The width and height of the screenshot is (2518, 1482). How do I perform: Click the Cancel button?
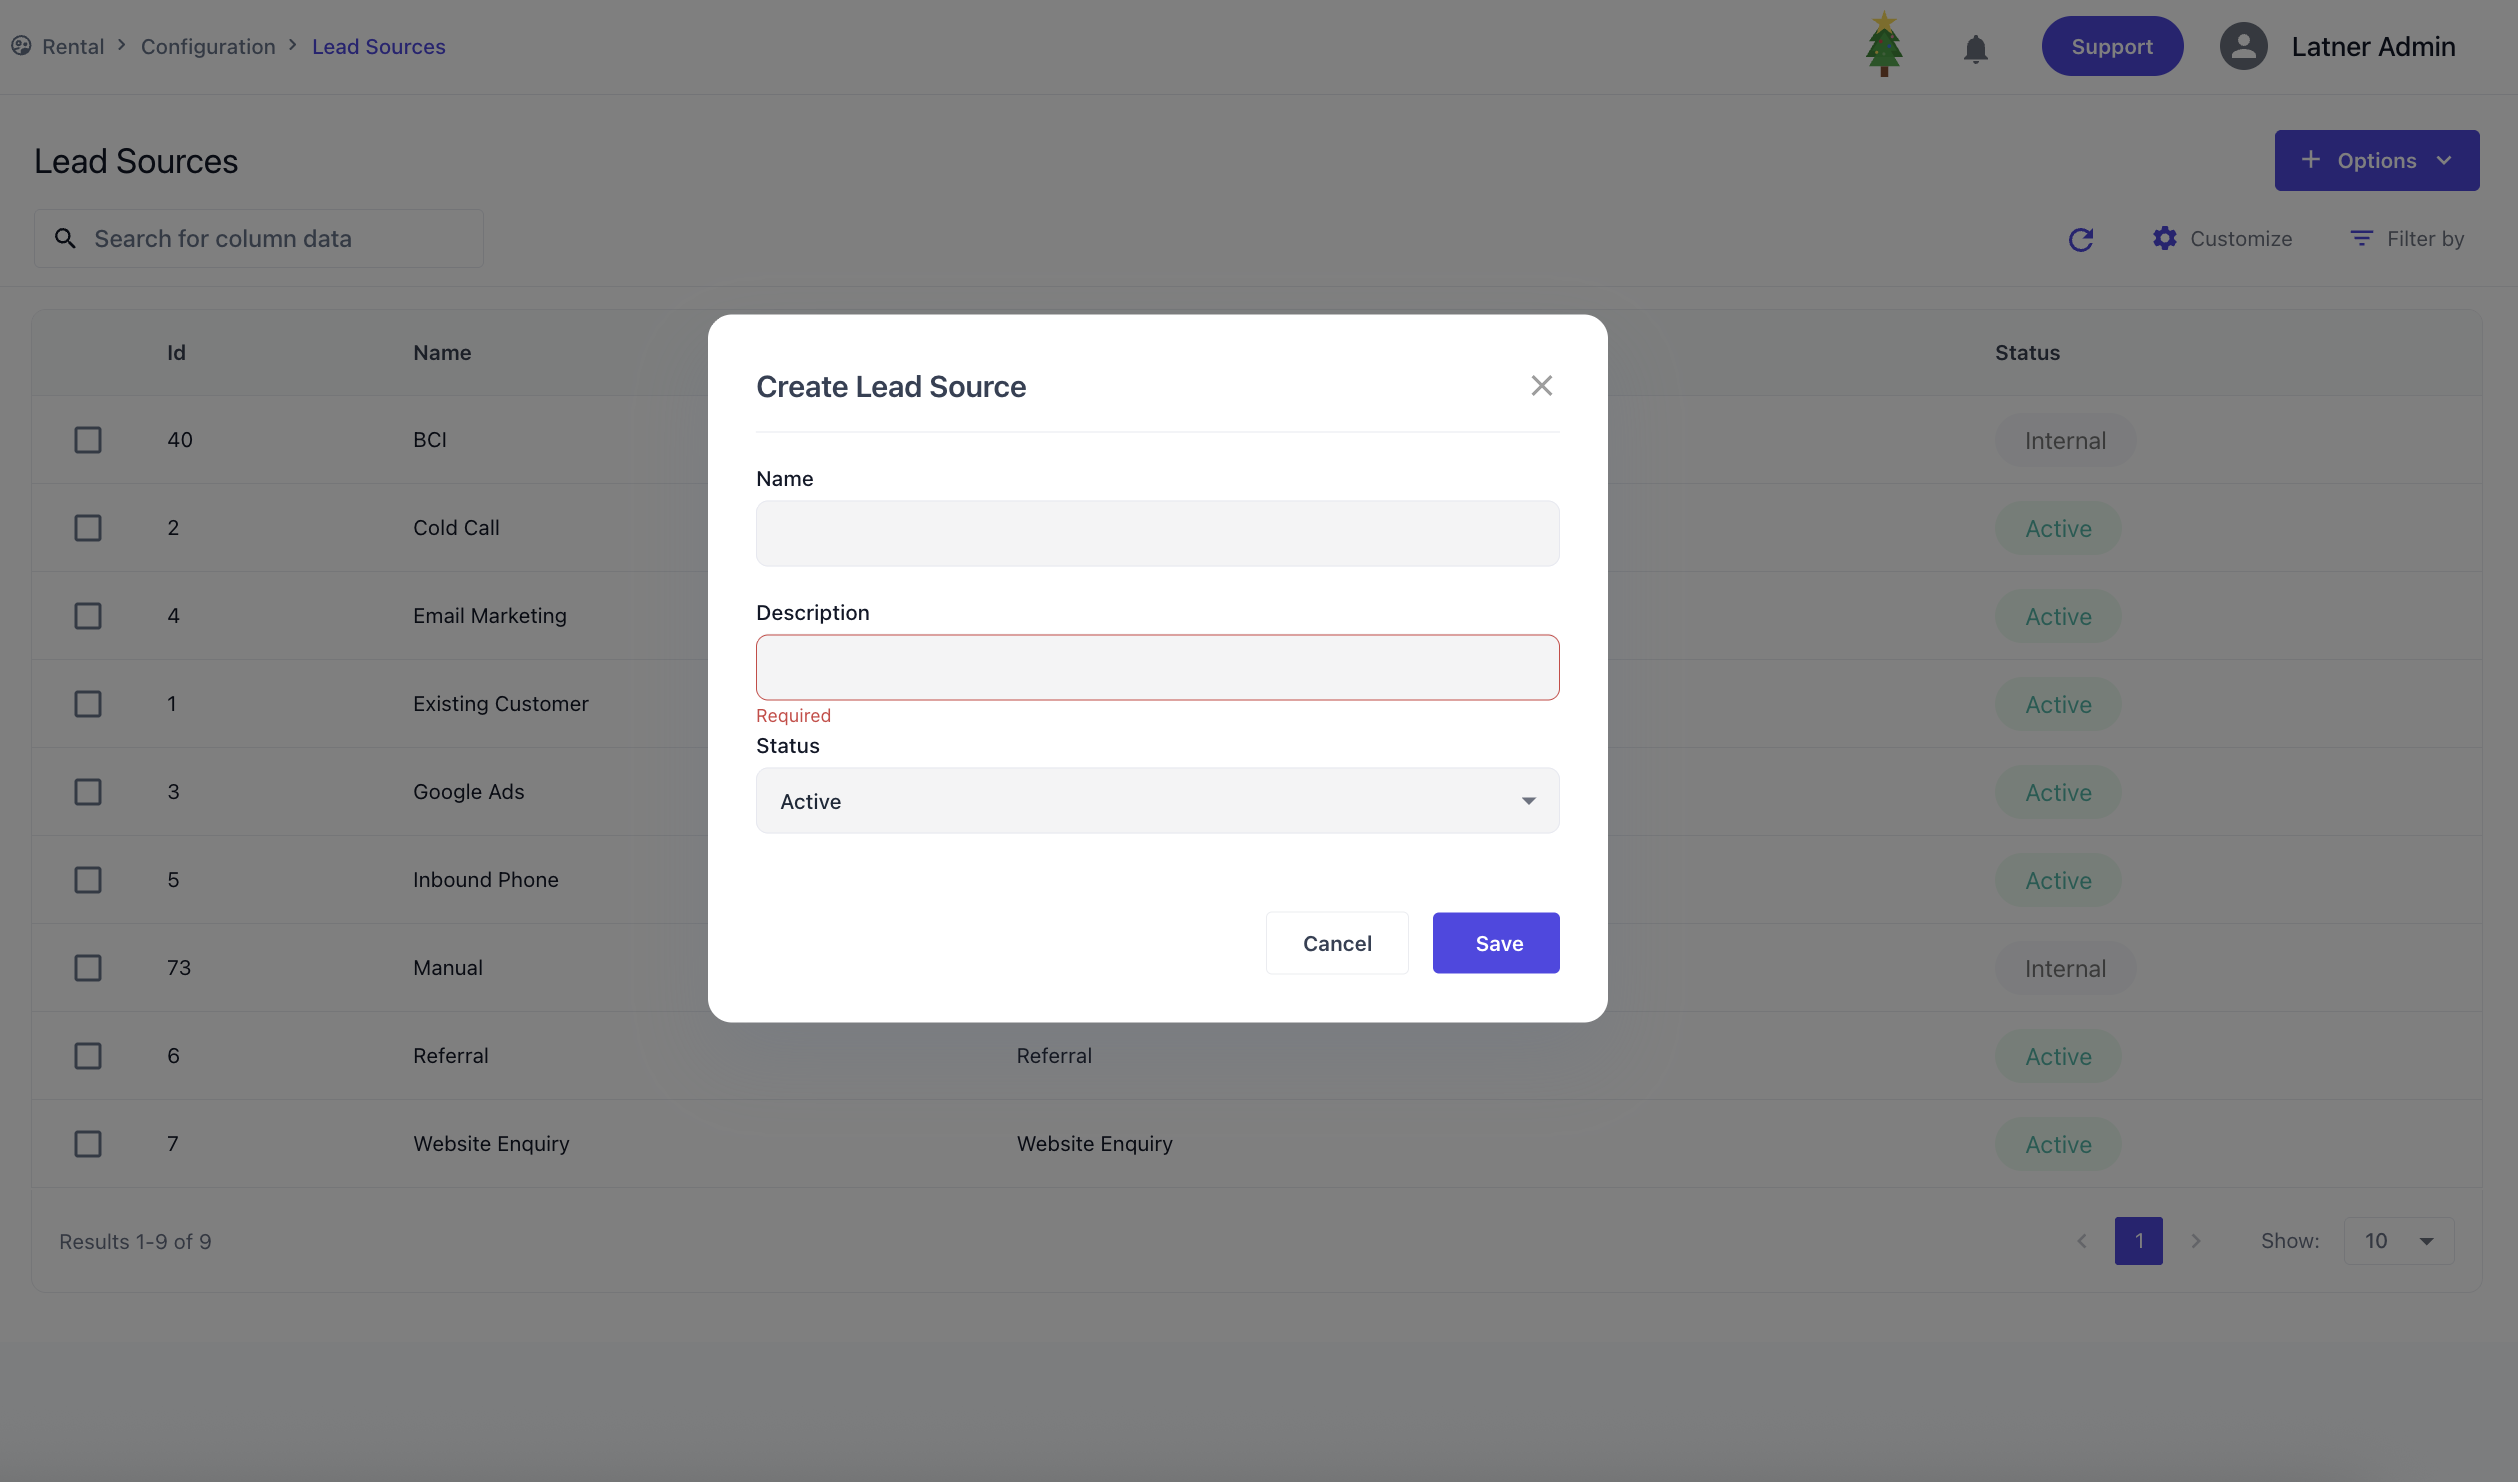(x=1337, y=943)
